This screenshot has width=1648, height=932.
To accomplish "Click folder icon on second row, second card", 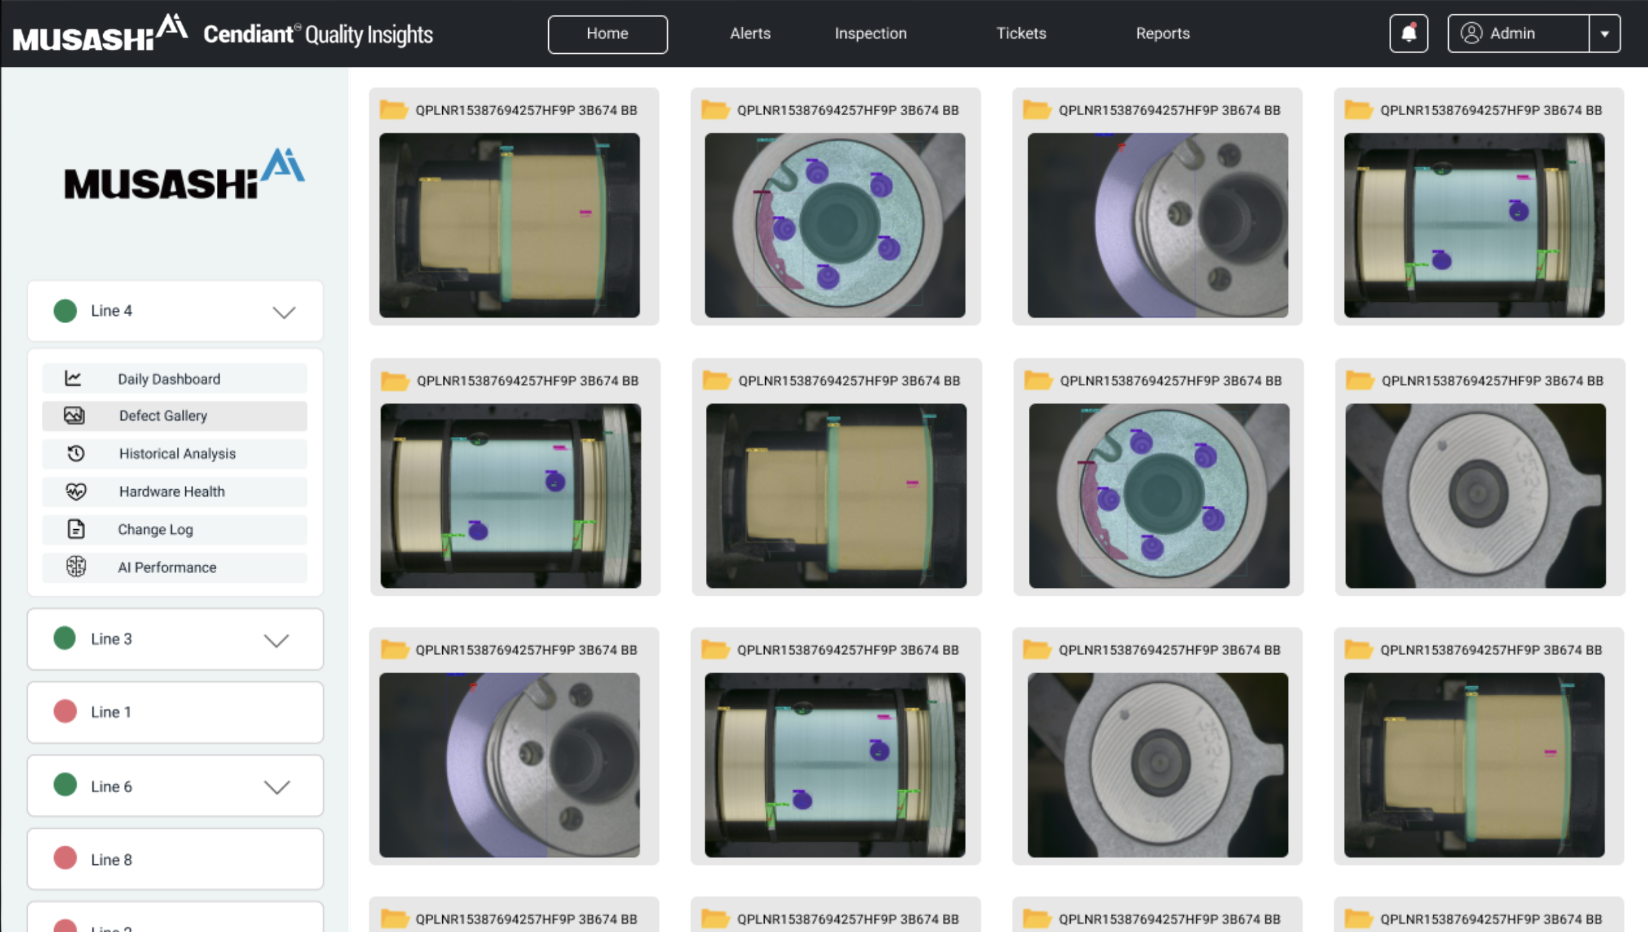I will click(716, 381).
